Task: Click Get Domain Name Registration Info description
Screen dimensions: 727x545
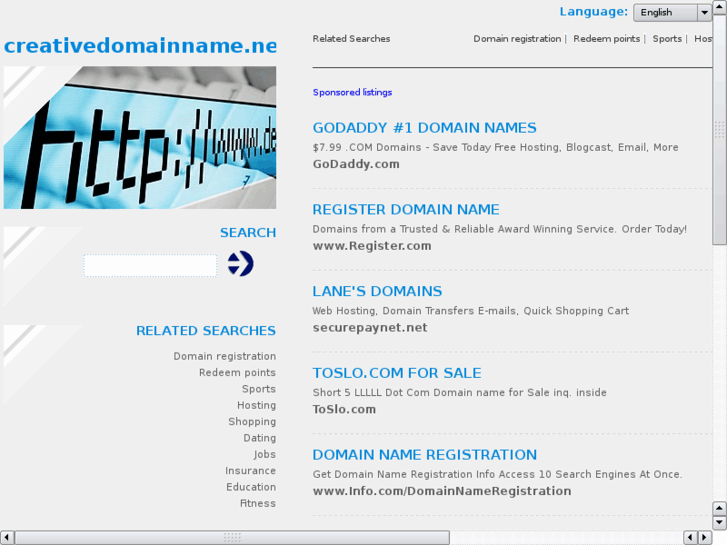Action: click(497, 474)
